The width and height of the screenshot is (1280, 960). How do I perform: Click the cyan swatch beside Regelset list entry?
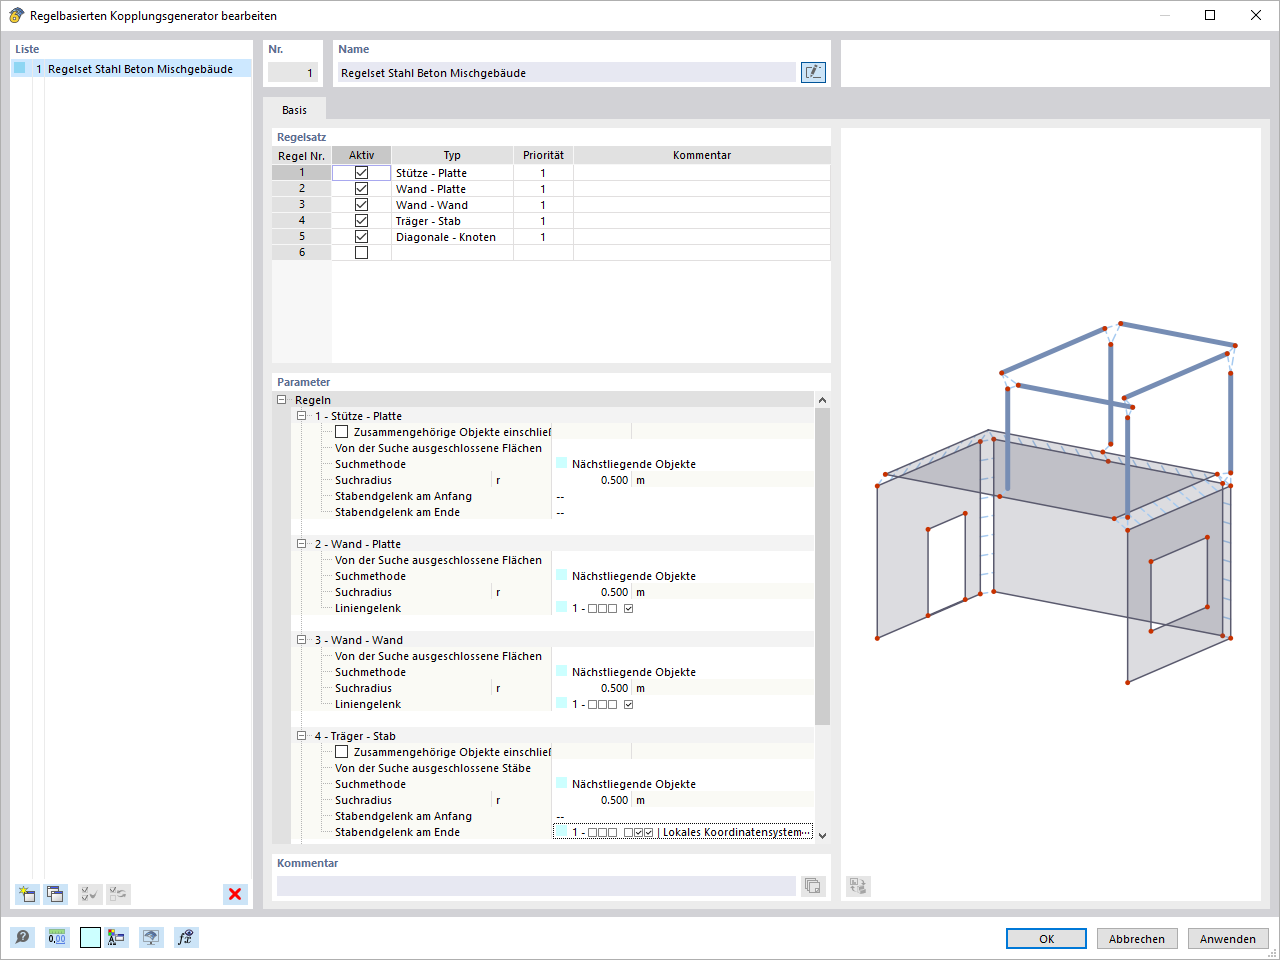pyautogui.click(x=19, y=68)
